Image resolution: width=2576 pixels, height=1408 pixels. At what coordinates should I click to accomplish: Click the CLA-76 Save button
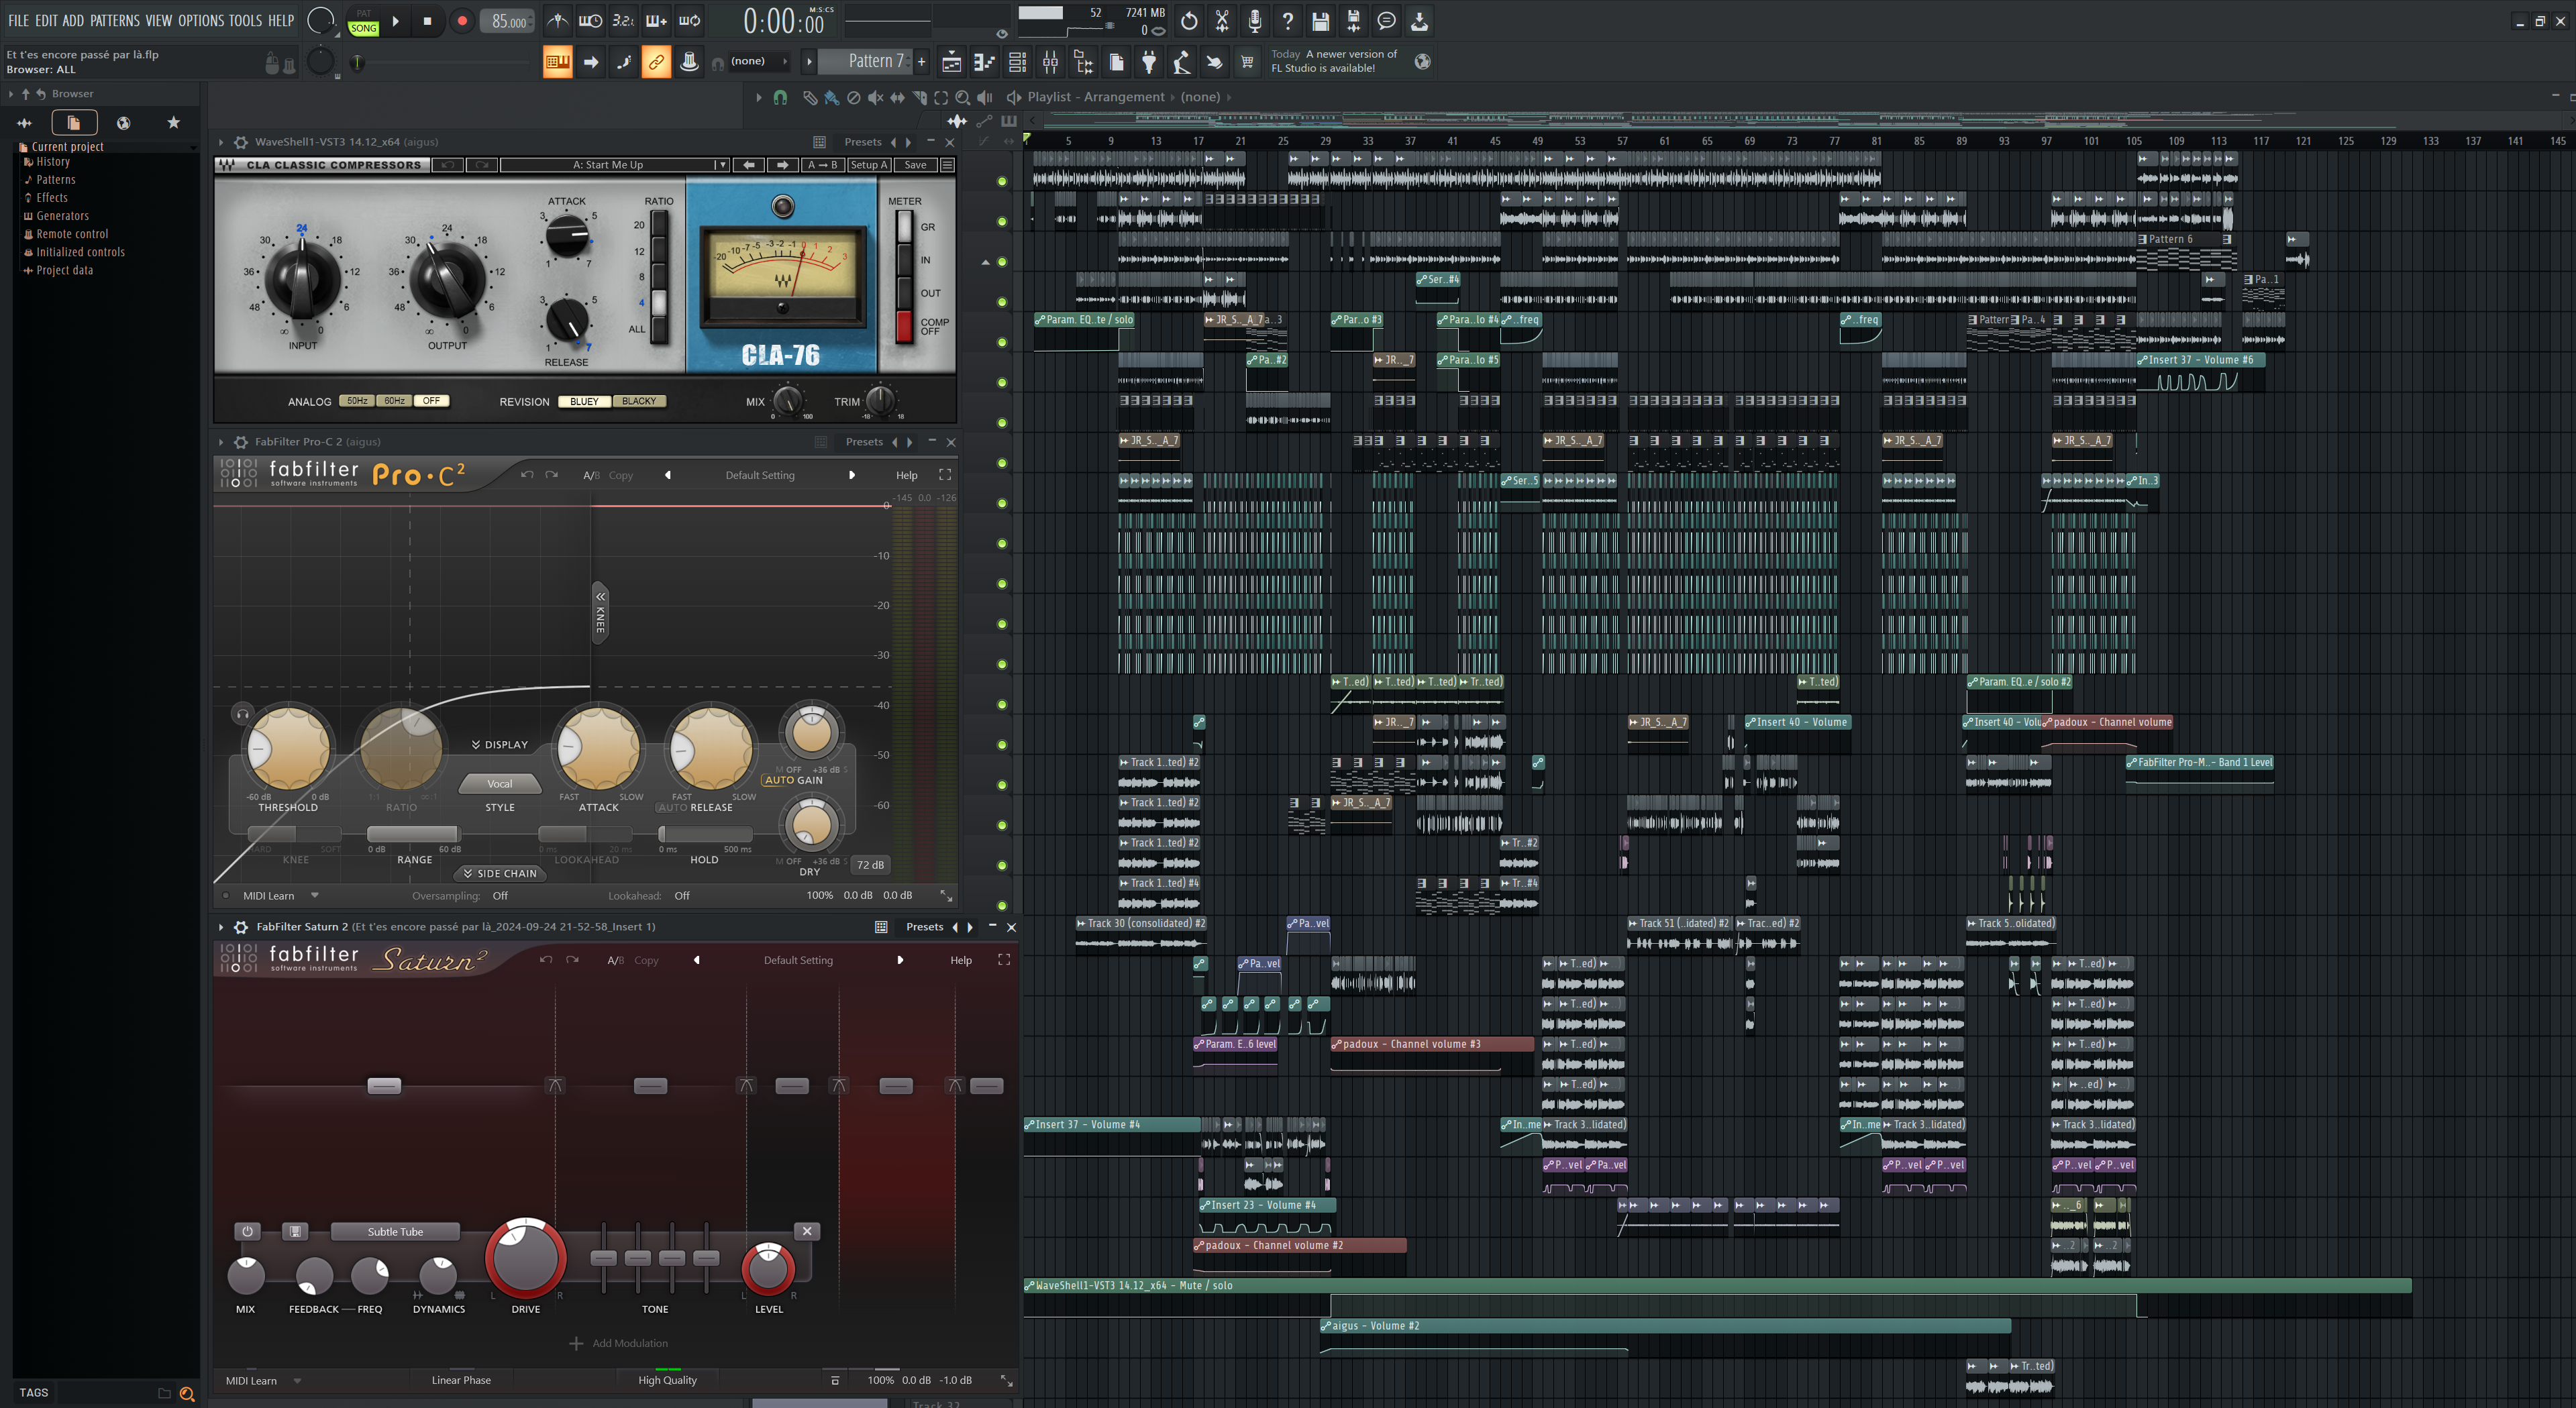(x=915, y=165)
